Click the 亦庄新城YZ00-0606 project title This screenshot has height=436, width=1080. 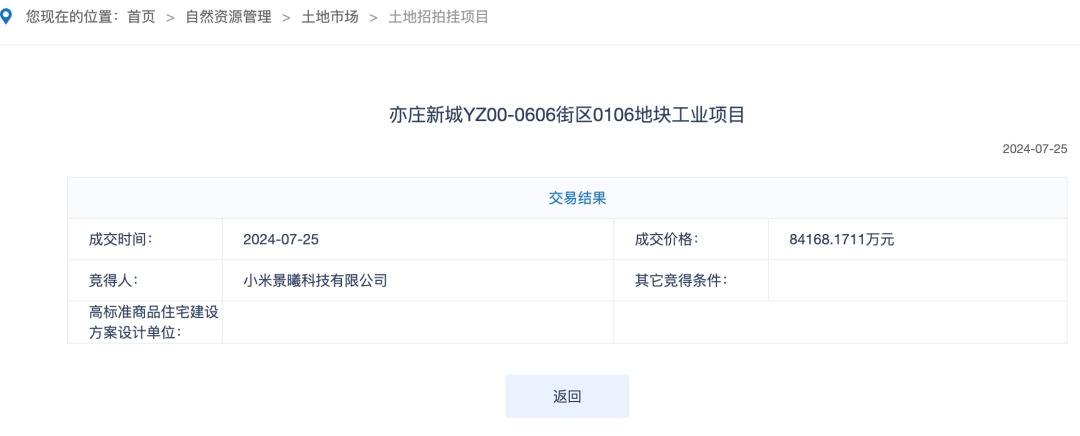(x=567, y=115)
